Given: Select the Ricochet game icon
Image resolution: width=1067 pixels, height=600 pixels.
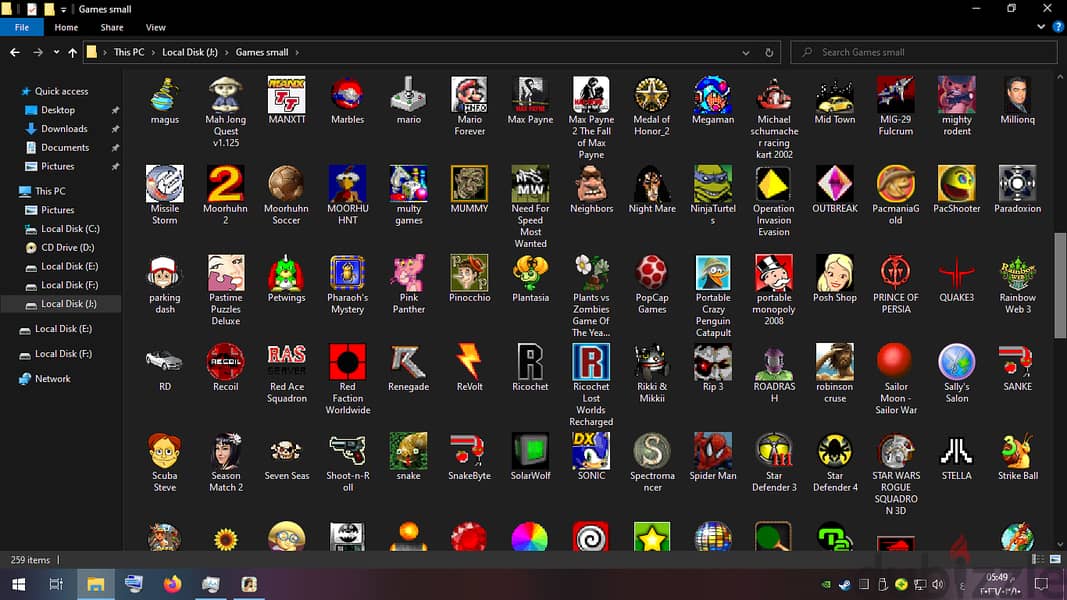Looking at the screenshot, I should click(x=530, y=362).
